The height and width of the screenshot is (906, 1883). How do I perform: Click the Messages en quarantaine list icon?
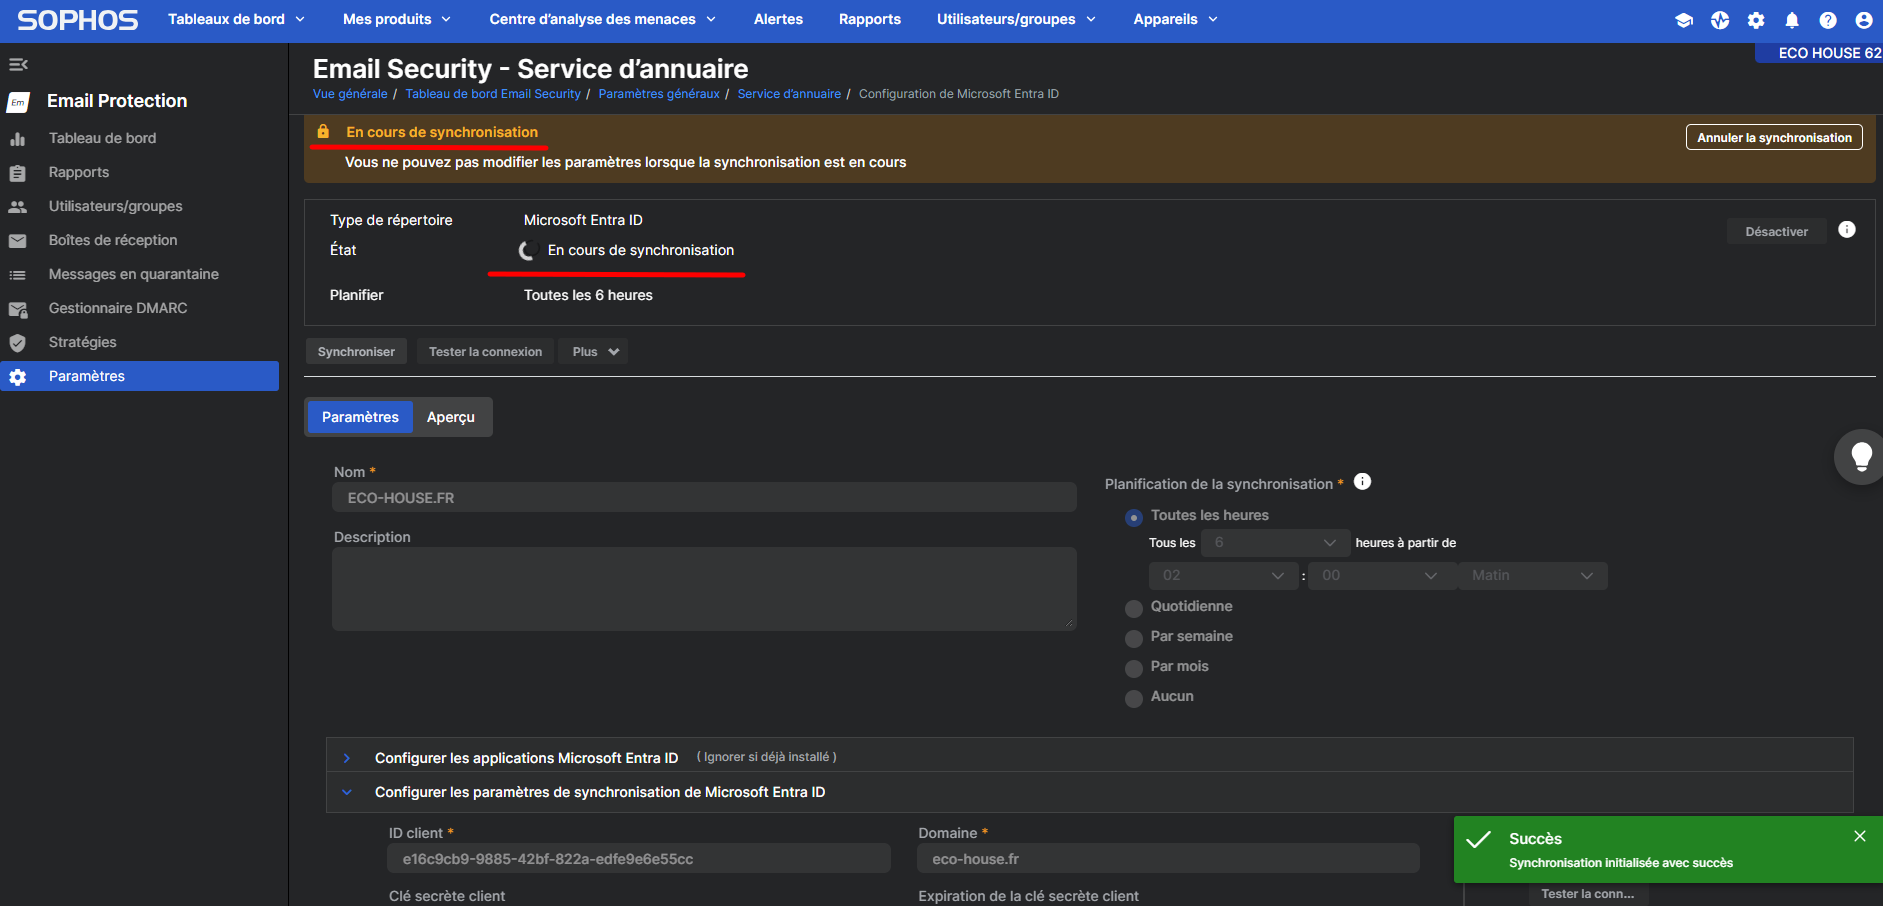click(x=18, y=275)
